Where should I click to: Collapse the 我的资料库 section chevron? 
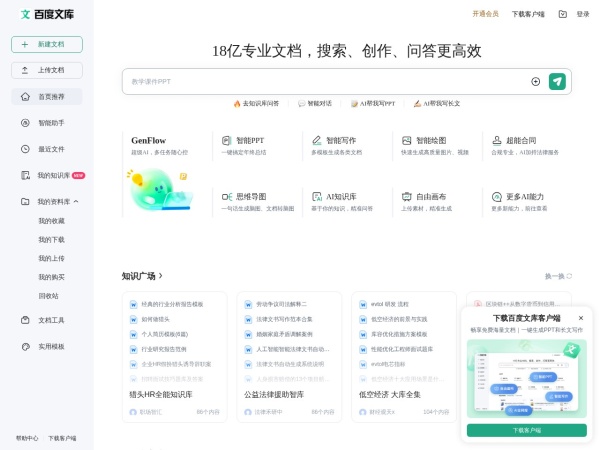click(x=76, y=201)
